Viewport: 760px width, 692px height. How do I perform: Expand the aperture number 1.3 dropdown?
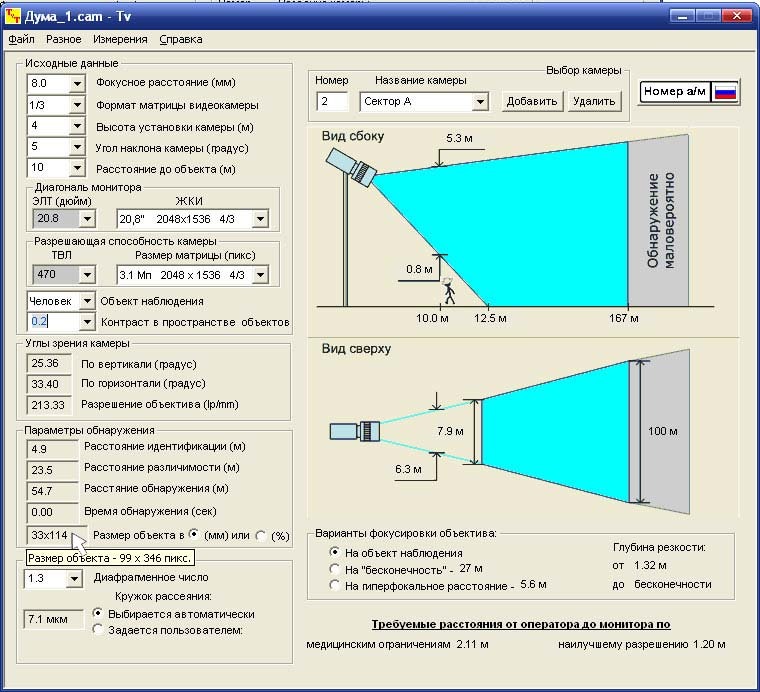pos(74,578)
